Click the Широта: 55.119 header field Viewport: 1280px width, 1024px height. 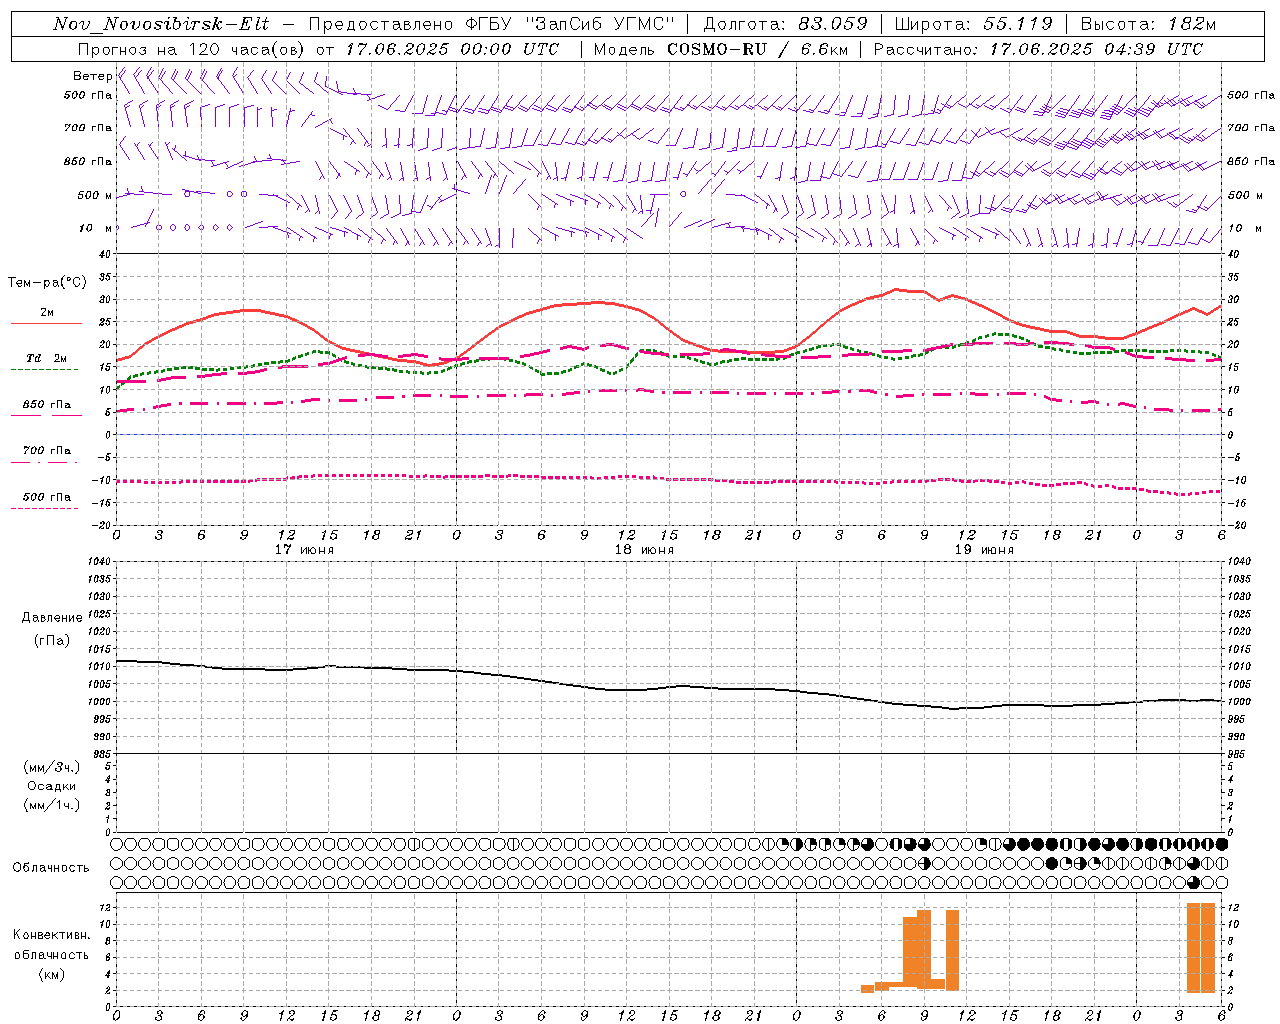tap(973, 24)
